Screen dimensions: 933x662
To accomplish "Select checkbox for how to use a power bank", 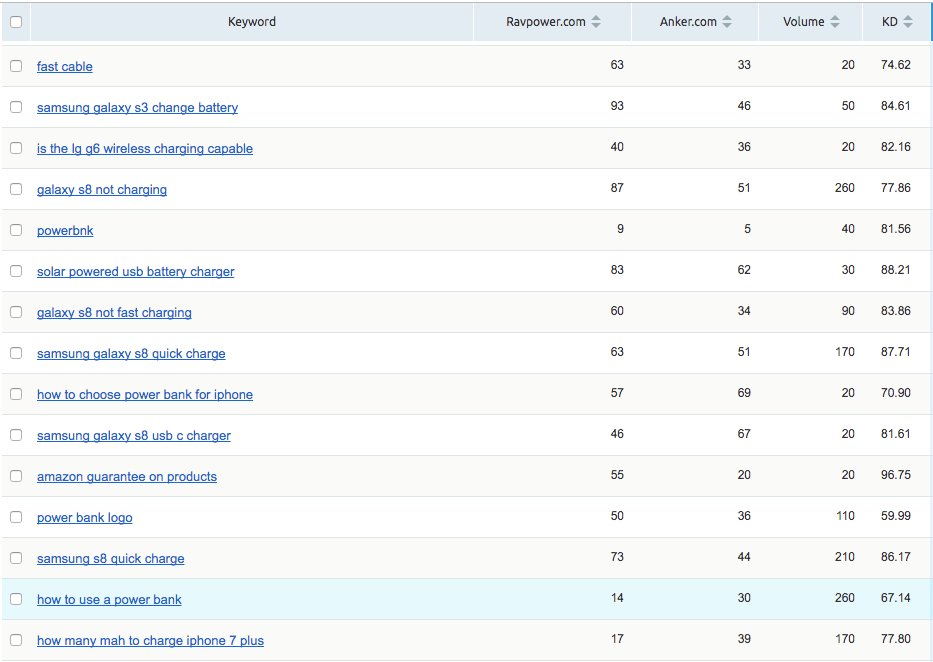I will pyautogui.click(x=16, y=600).
